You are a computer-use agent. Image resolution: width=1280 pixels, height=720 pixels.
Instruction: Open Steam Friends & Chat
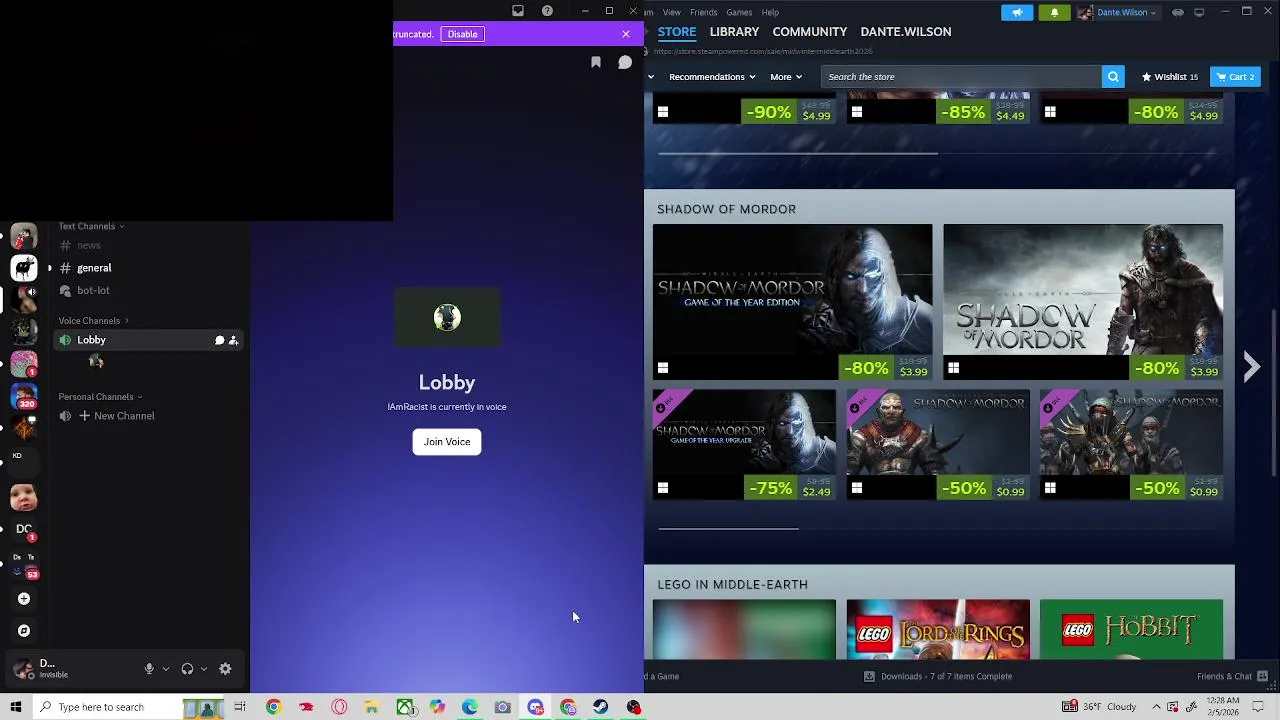coord(1232,677)
